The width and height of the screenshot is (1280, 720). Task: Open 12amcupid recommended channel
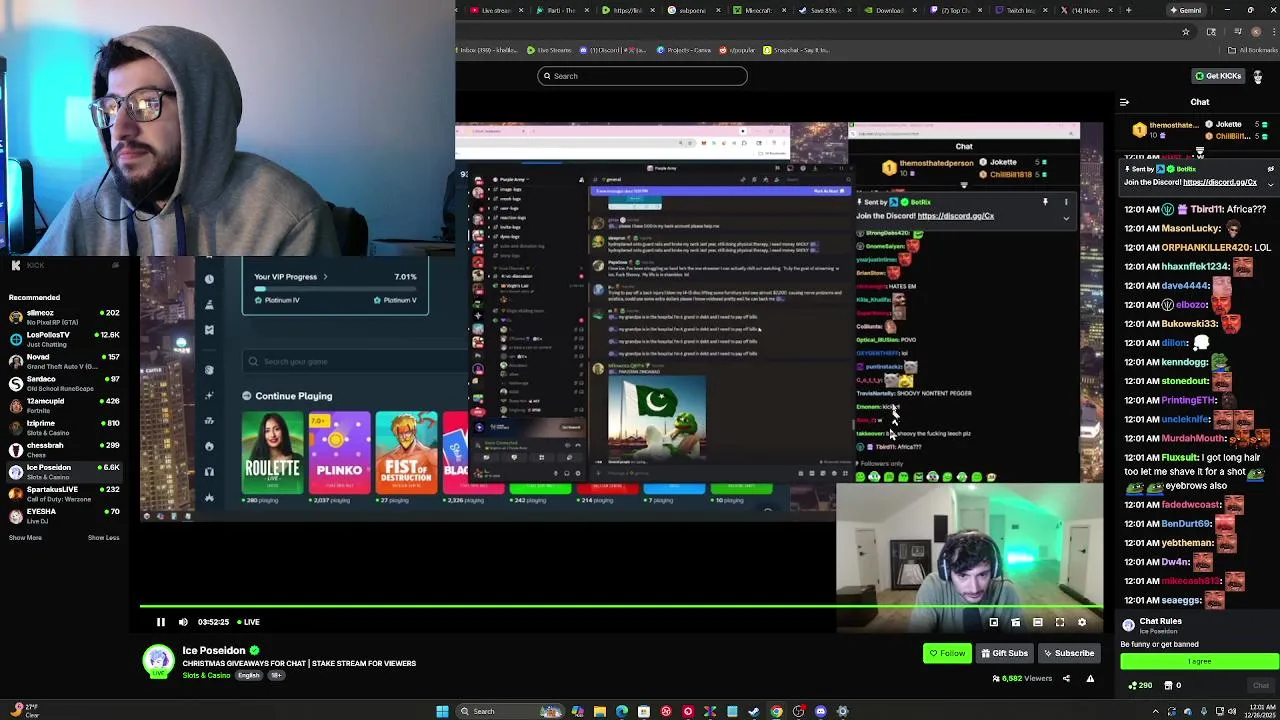64,404
